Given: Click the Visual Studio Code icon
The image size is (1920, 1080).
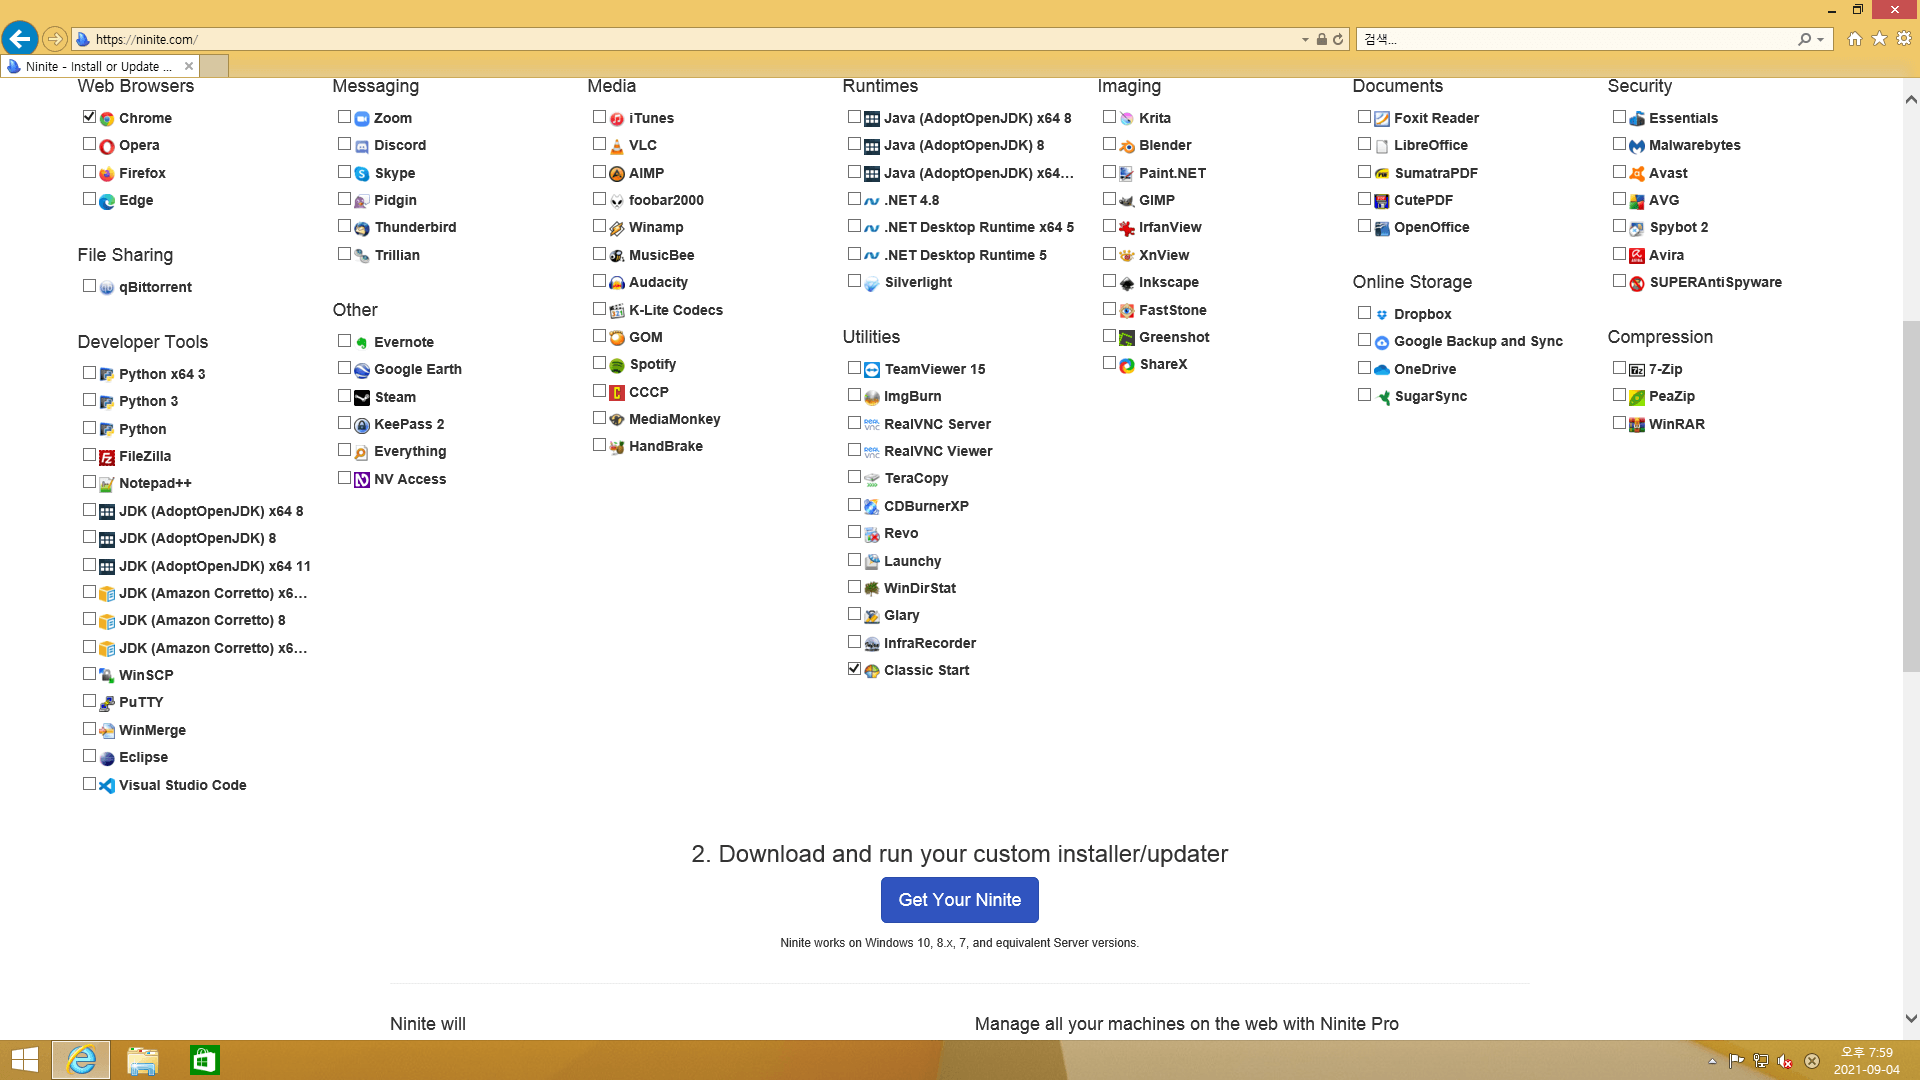Looking at the screenshot, I should click(107, 786).
